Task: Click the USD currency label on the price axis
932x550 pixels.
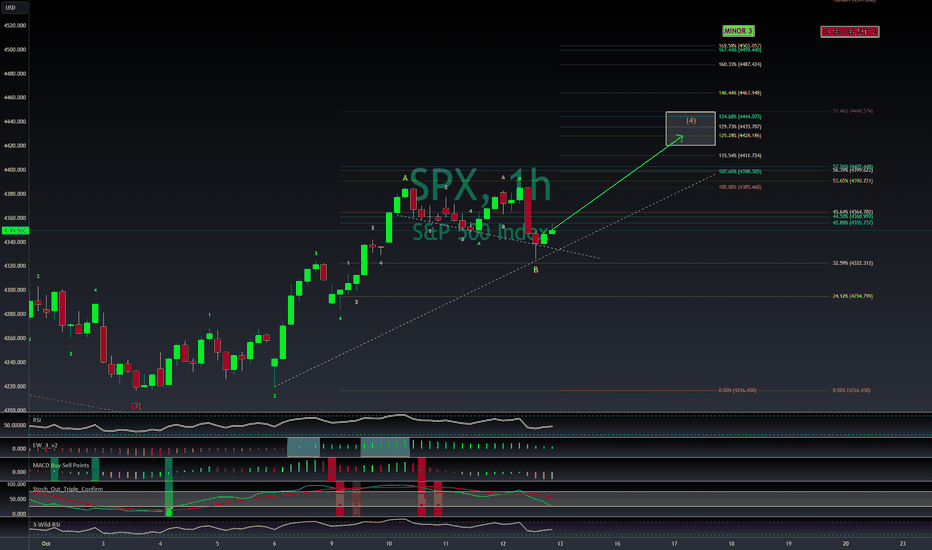Action: (x=11, y=8)
